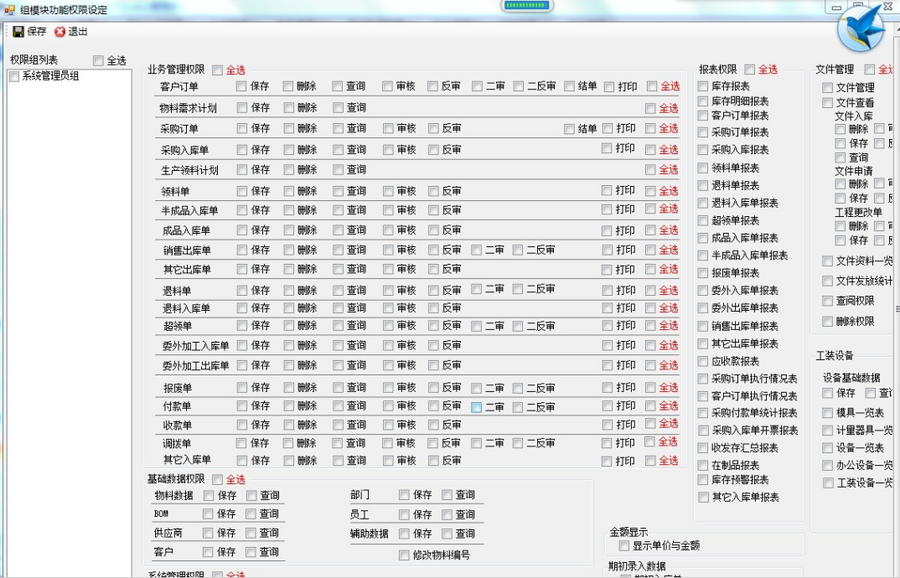This screenshot has width=900, height=578.
Task: Click the green indicator at the top center
Action: (x=525, y=7)
